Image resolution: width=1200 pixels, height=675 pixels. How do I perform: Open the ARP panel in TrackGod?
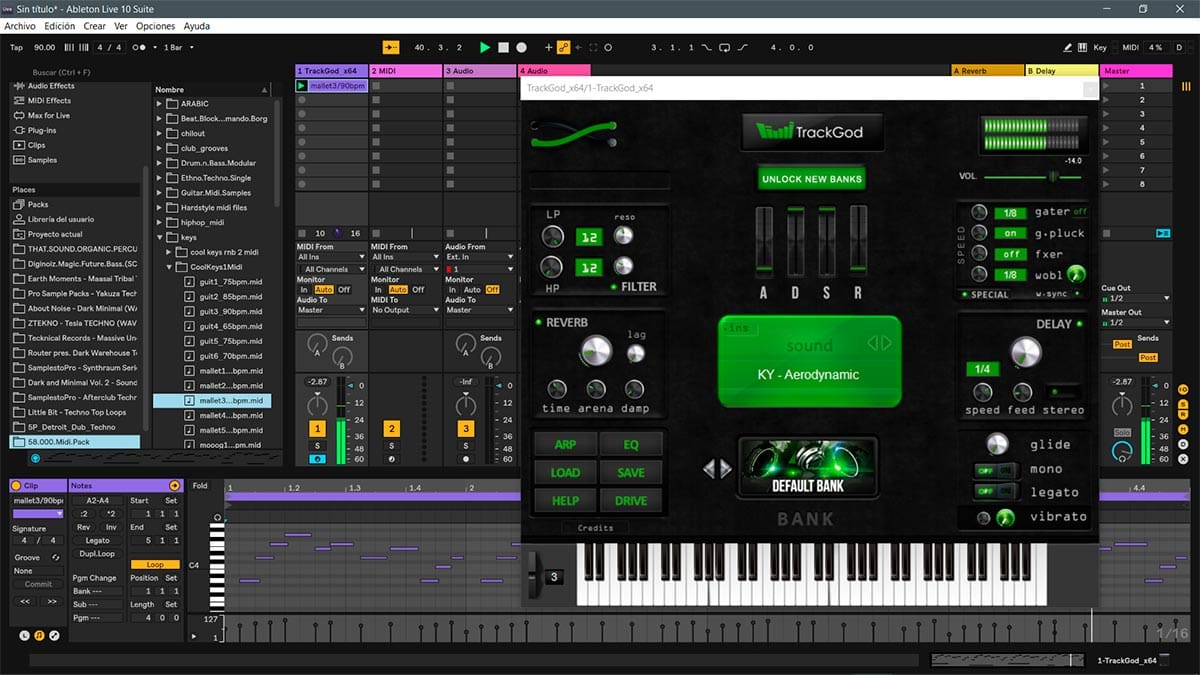(565, 444)
